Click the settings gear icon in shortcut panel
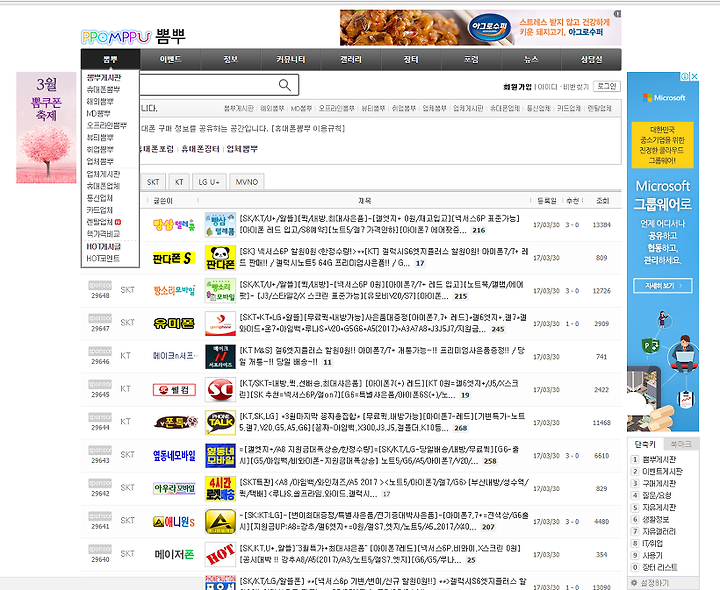Viewport: 720px width, 590px height. (634, 583)
